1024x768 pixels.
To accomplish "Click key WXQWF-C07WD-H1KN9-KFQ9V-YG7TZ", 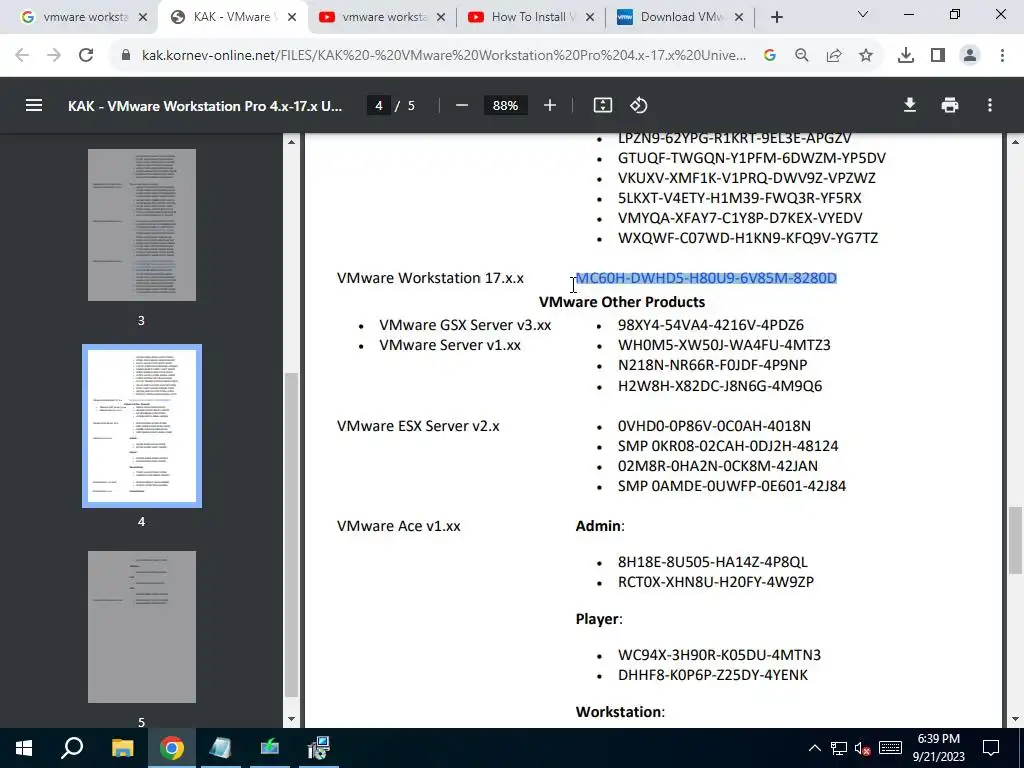I will click(748, 238).
